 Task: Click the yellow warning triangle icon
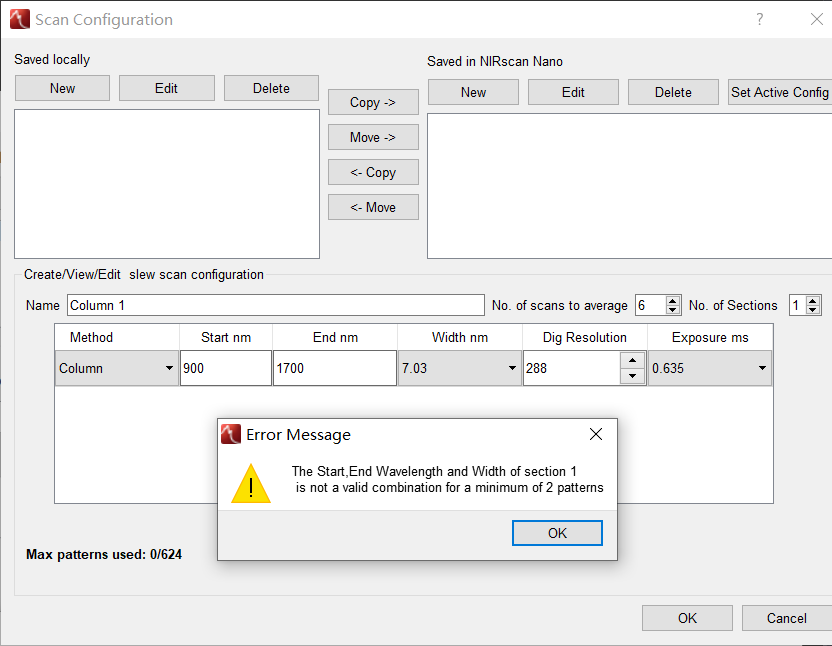[x=250, y=483]
